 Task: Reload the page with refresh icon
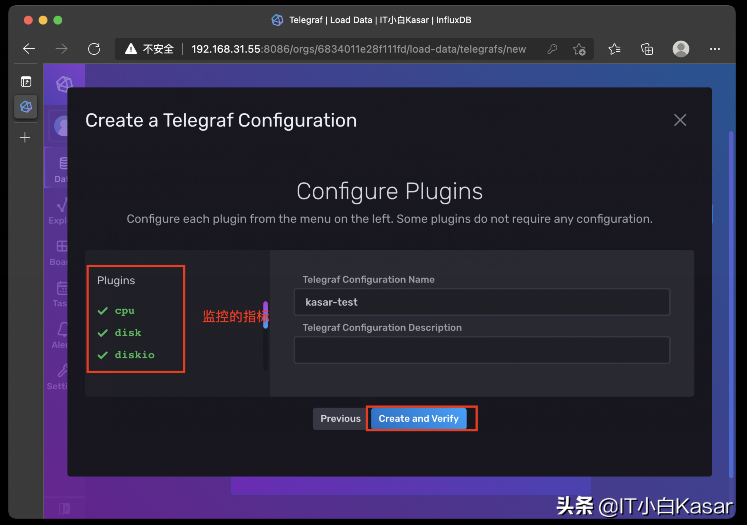pos(94,49)
